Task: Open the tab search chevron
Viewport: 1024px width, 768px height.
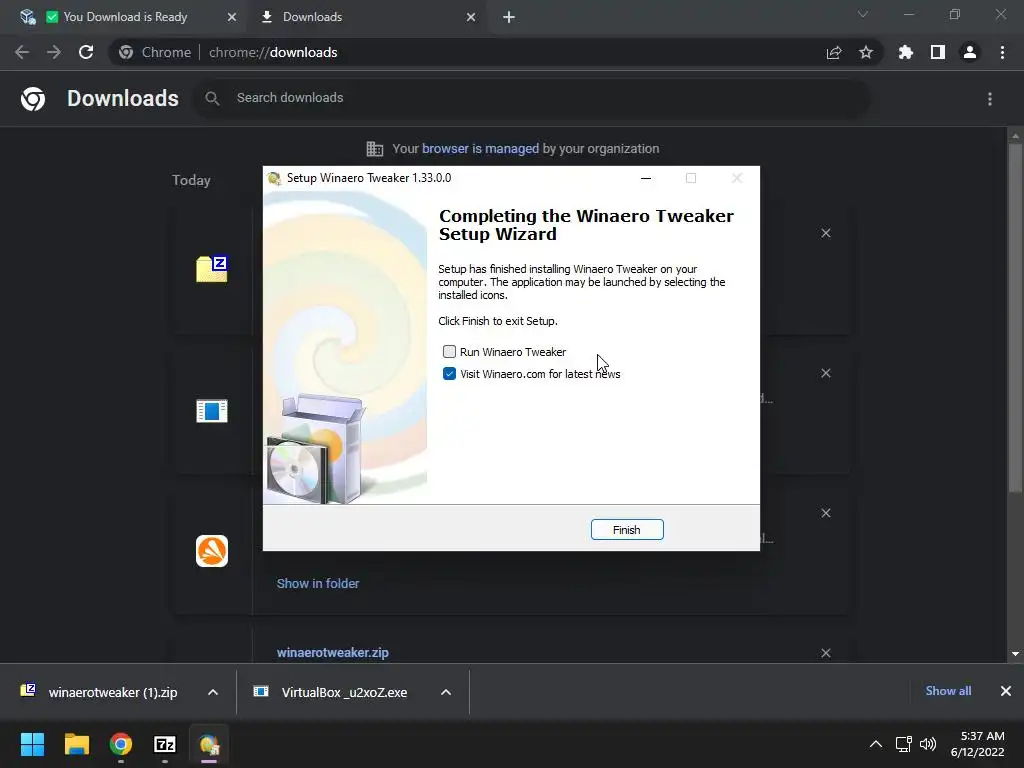Action: pos(863,14)
